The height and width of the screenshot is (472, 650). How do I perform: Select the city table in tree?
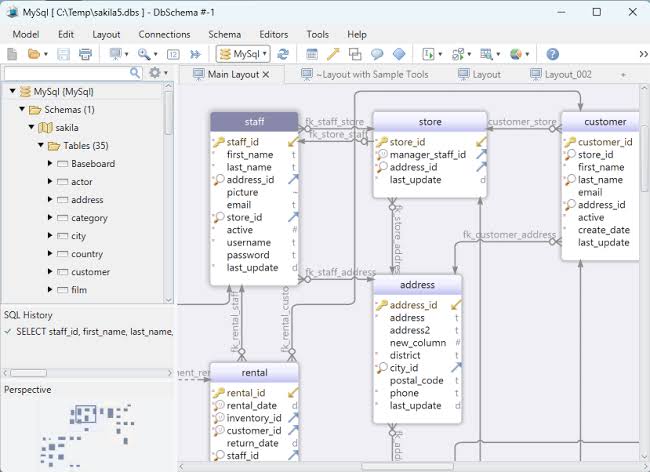(78, 236)
